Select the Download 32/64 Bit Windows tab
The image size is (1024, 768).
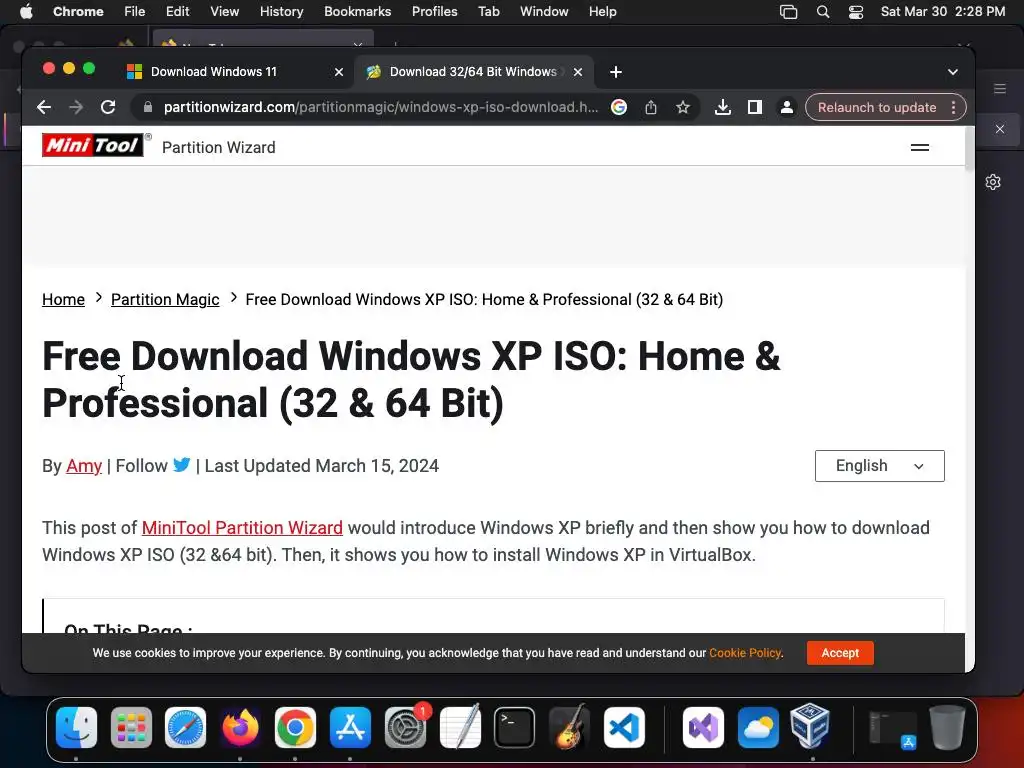tap(474, 72)
